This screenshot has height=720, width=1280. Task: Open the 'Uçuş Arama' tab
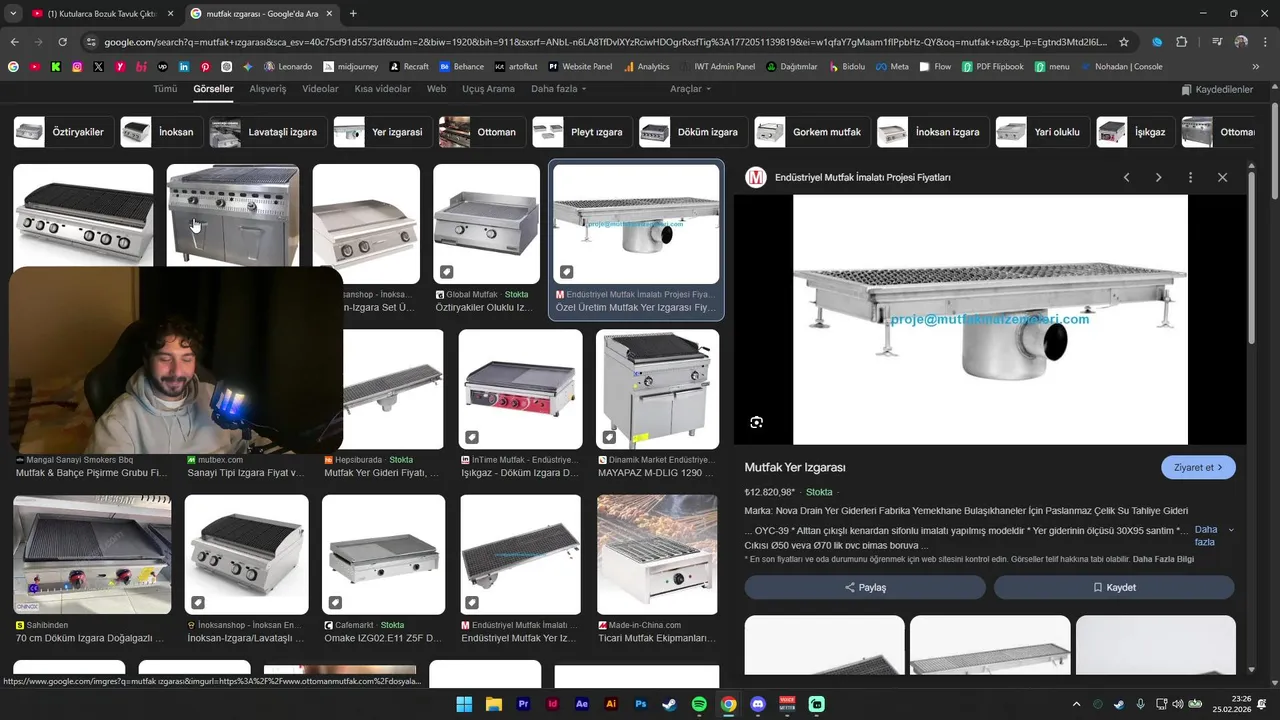pyautogui.click(x=488, y=89)
